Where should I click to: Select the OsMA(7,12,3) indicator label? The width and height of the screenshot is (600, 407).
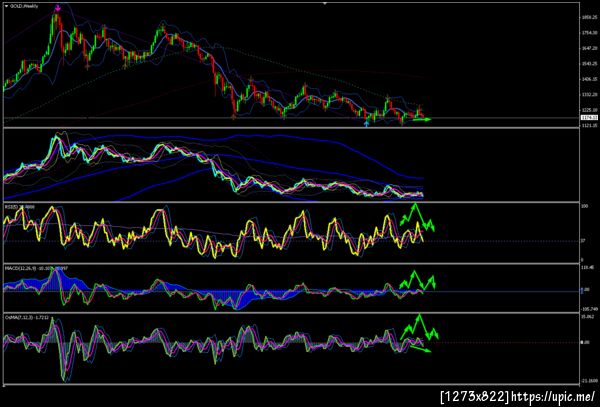click(x=29, y=317)
